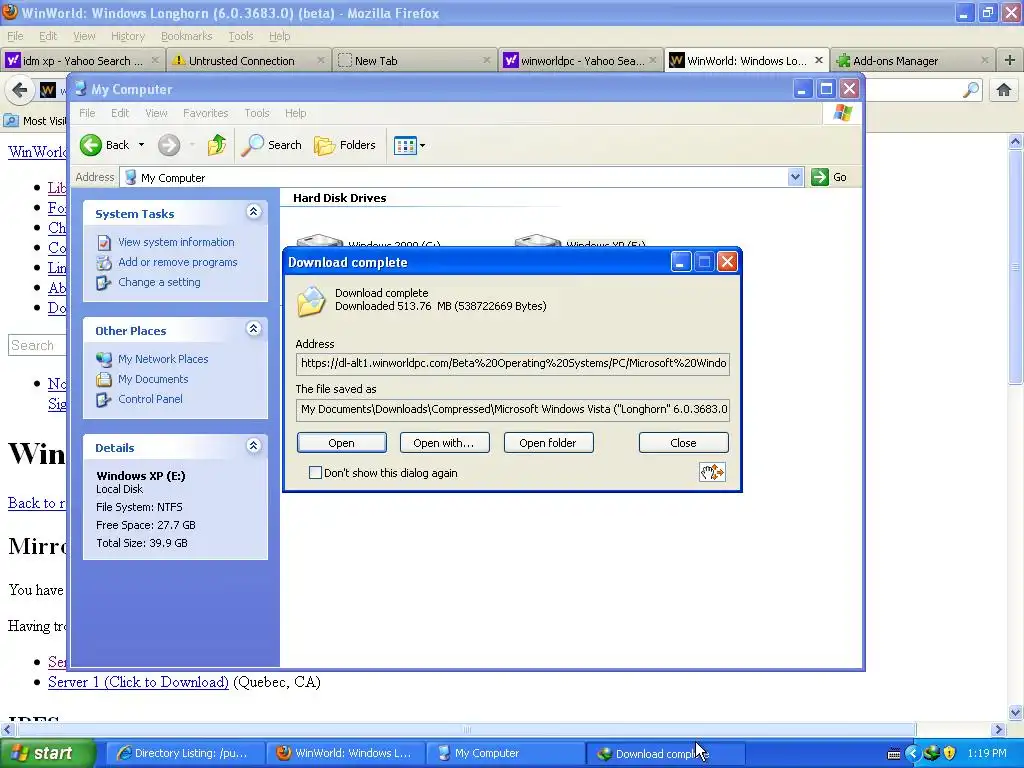The image size is (1024, 768).
Task: Click the Download complete taskbar item
Action: pos(666,753)
